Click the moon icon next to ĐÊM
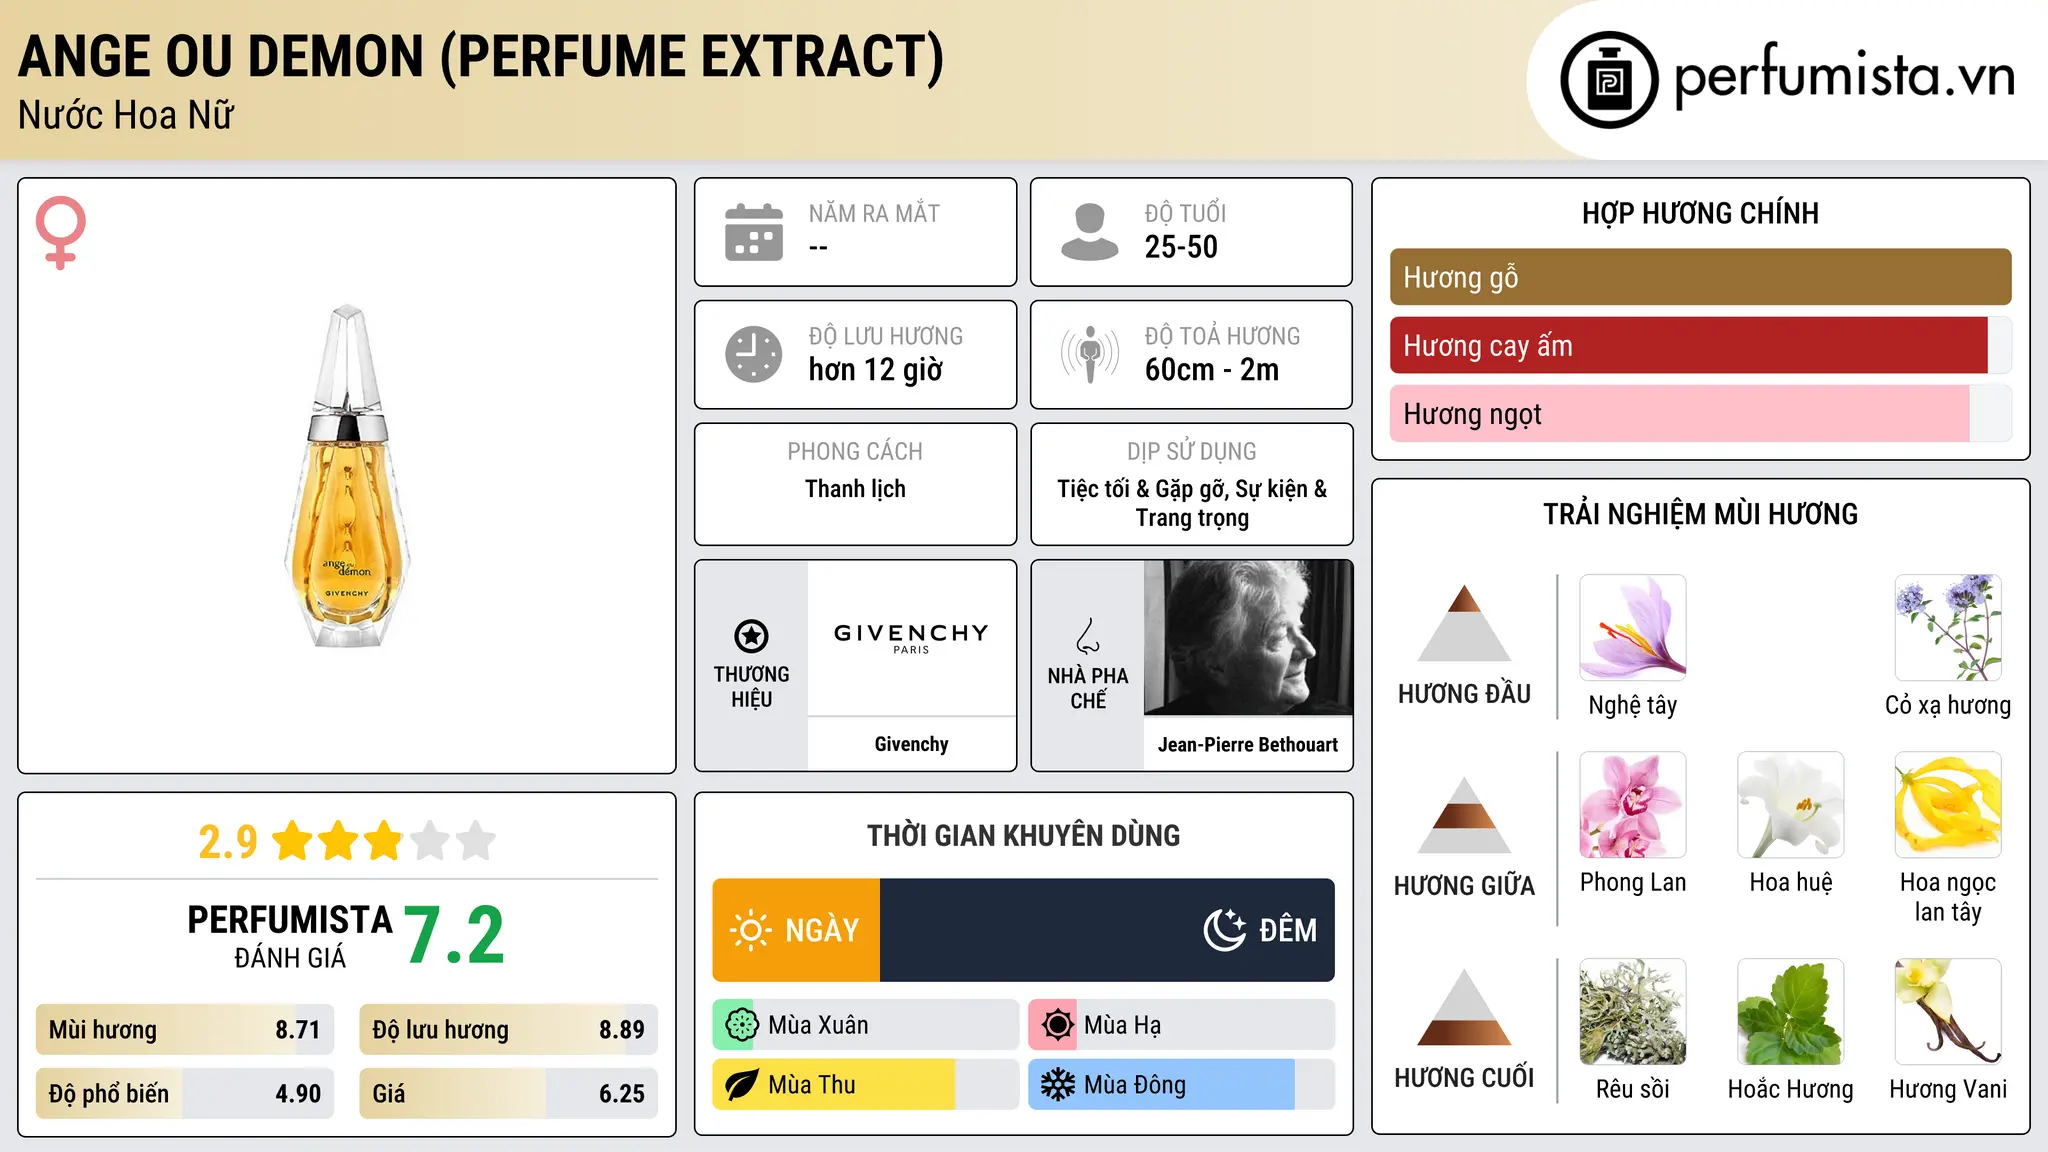 [1224, 930]
